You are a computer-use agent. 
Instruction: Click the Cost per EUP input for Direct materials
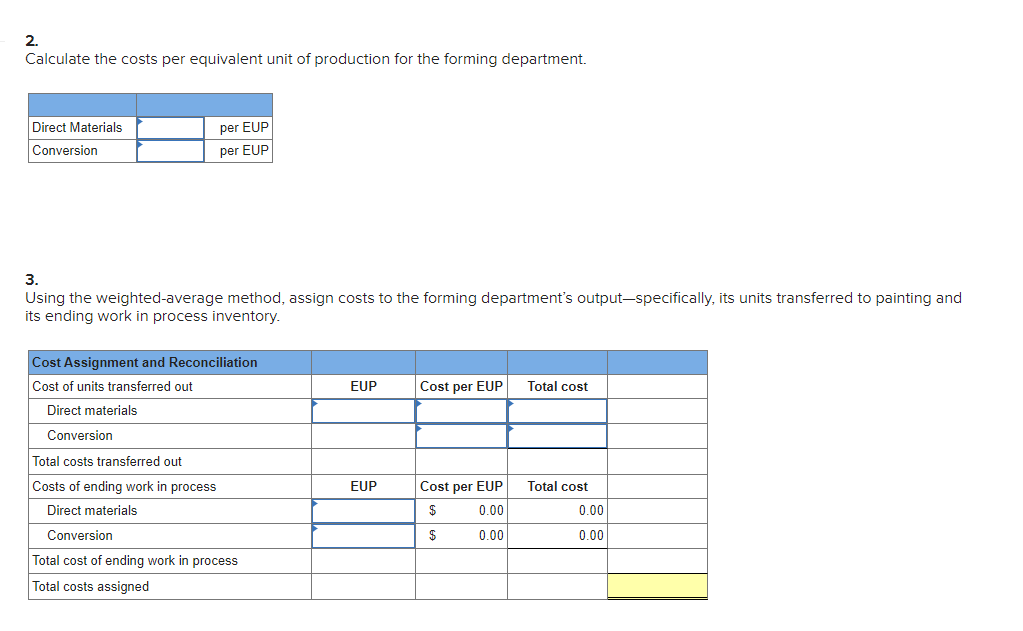coord(461,410)
